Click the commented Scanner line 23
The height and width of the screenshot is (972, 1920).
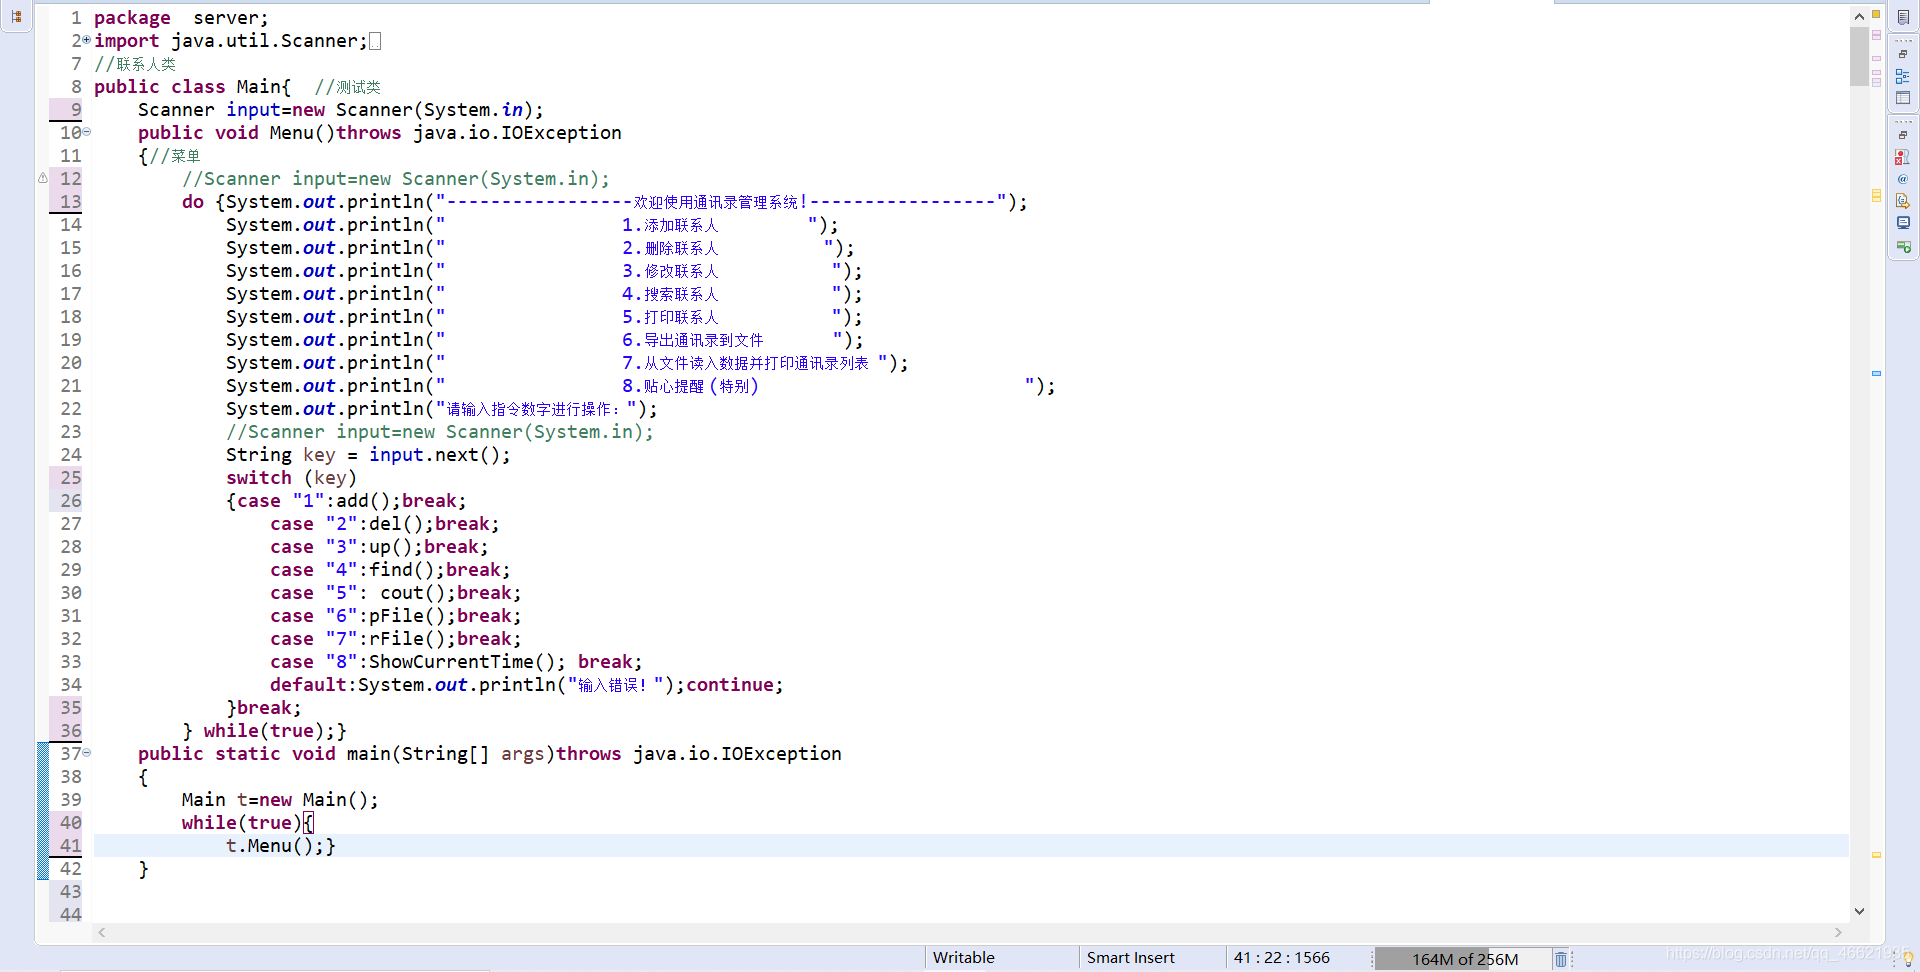[x=439, y=432]
